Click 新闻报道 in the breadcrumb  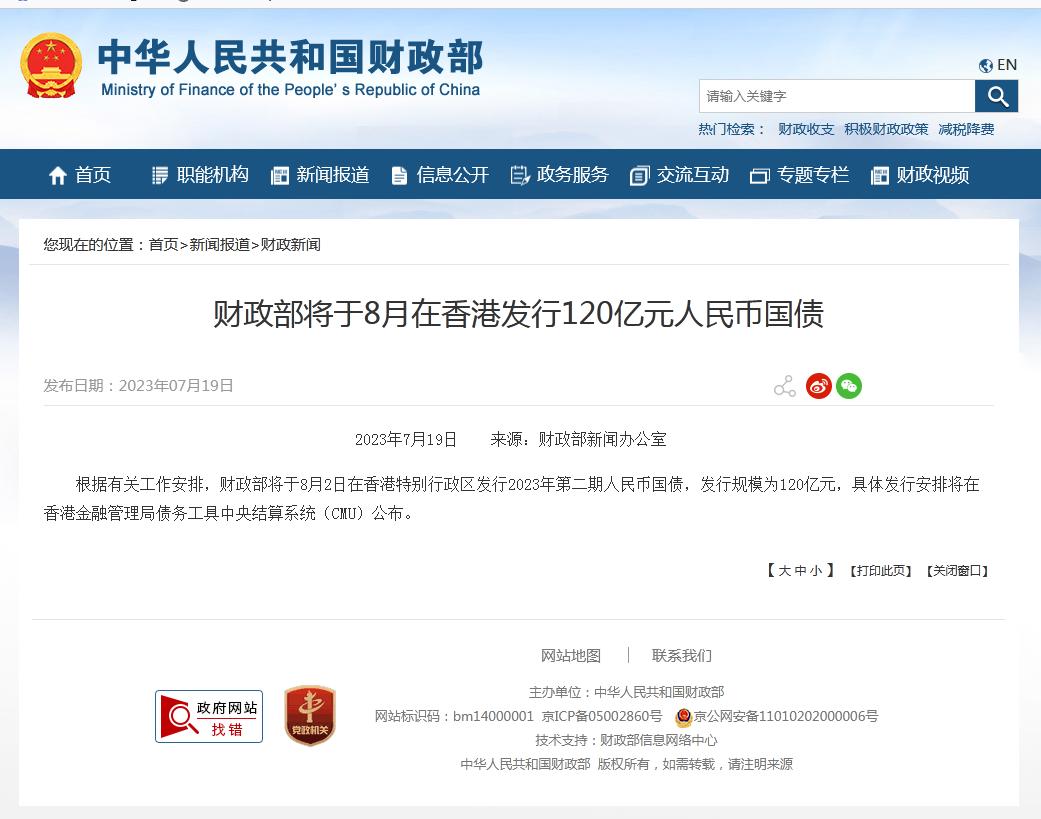(219, 245)
